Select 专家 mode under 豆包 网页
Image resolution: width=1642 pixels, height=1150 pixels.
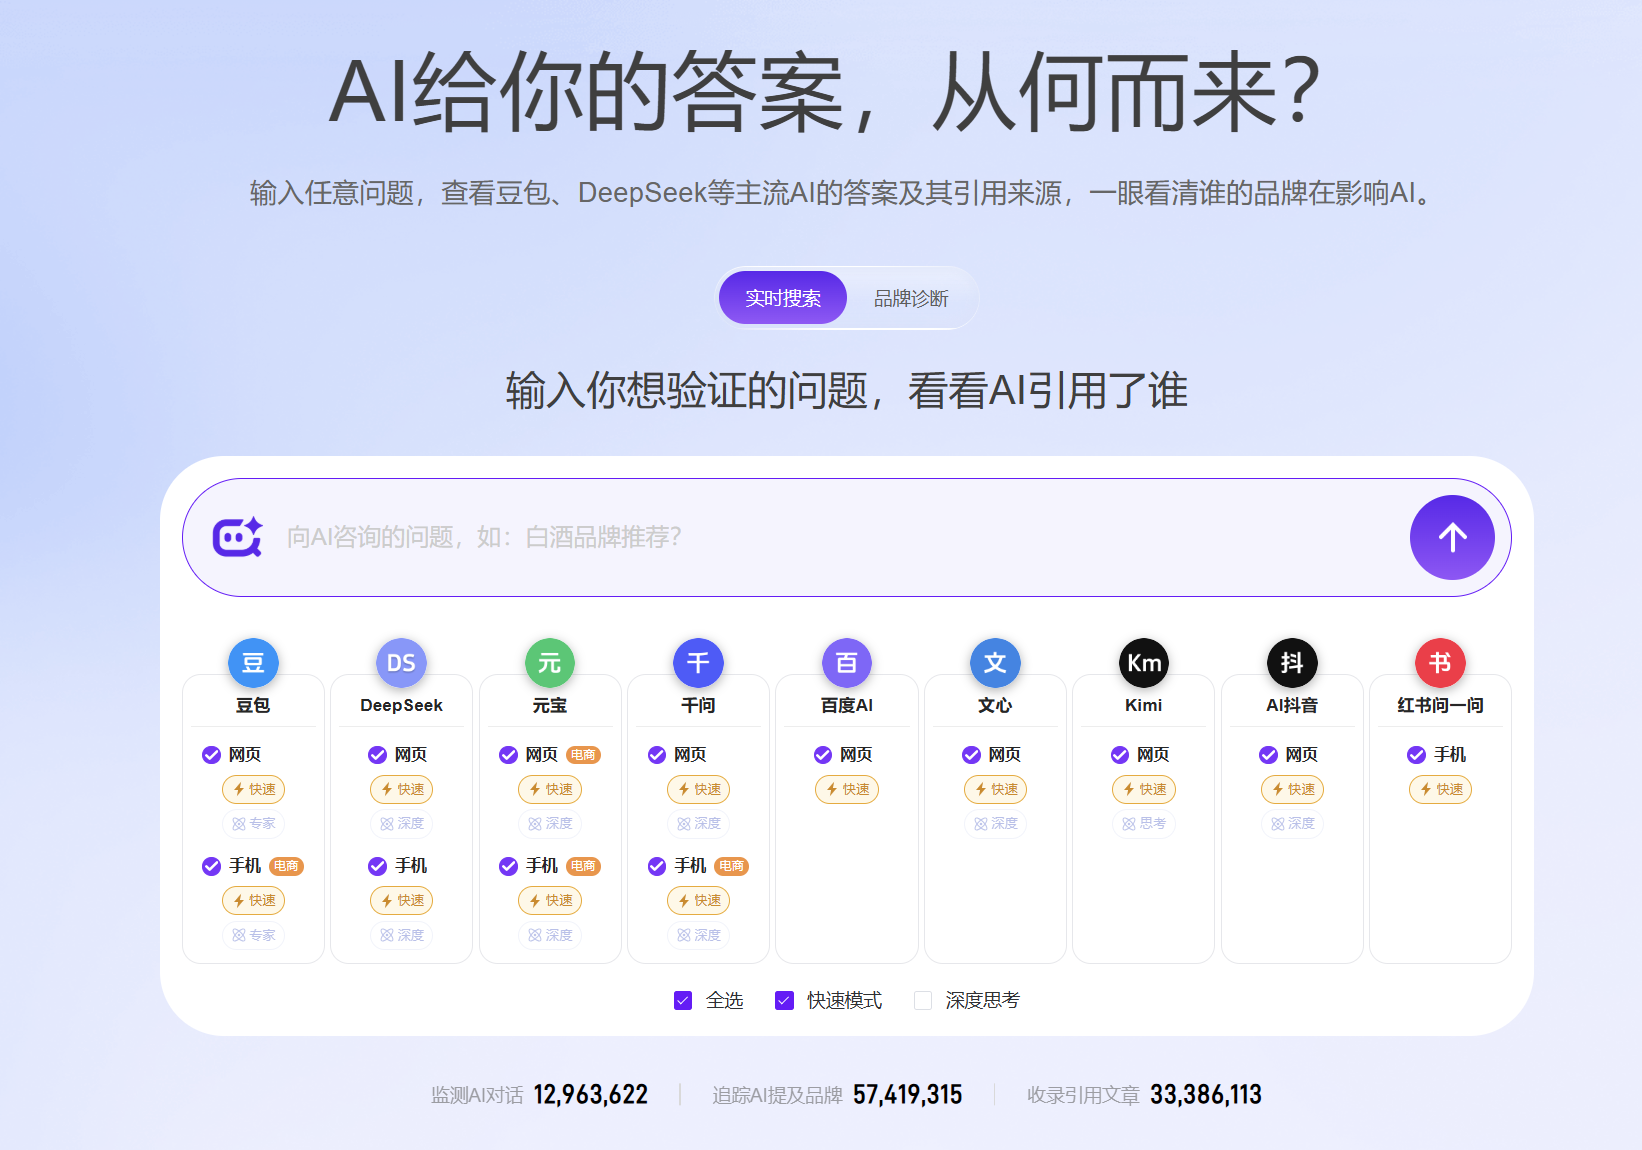253,824
